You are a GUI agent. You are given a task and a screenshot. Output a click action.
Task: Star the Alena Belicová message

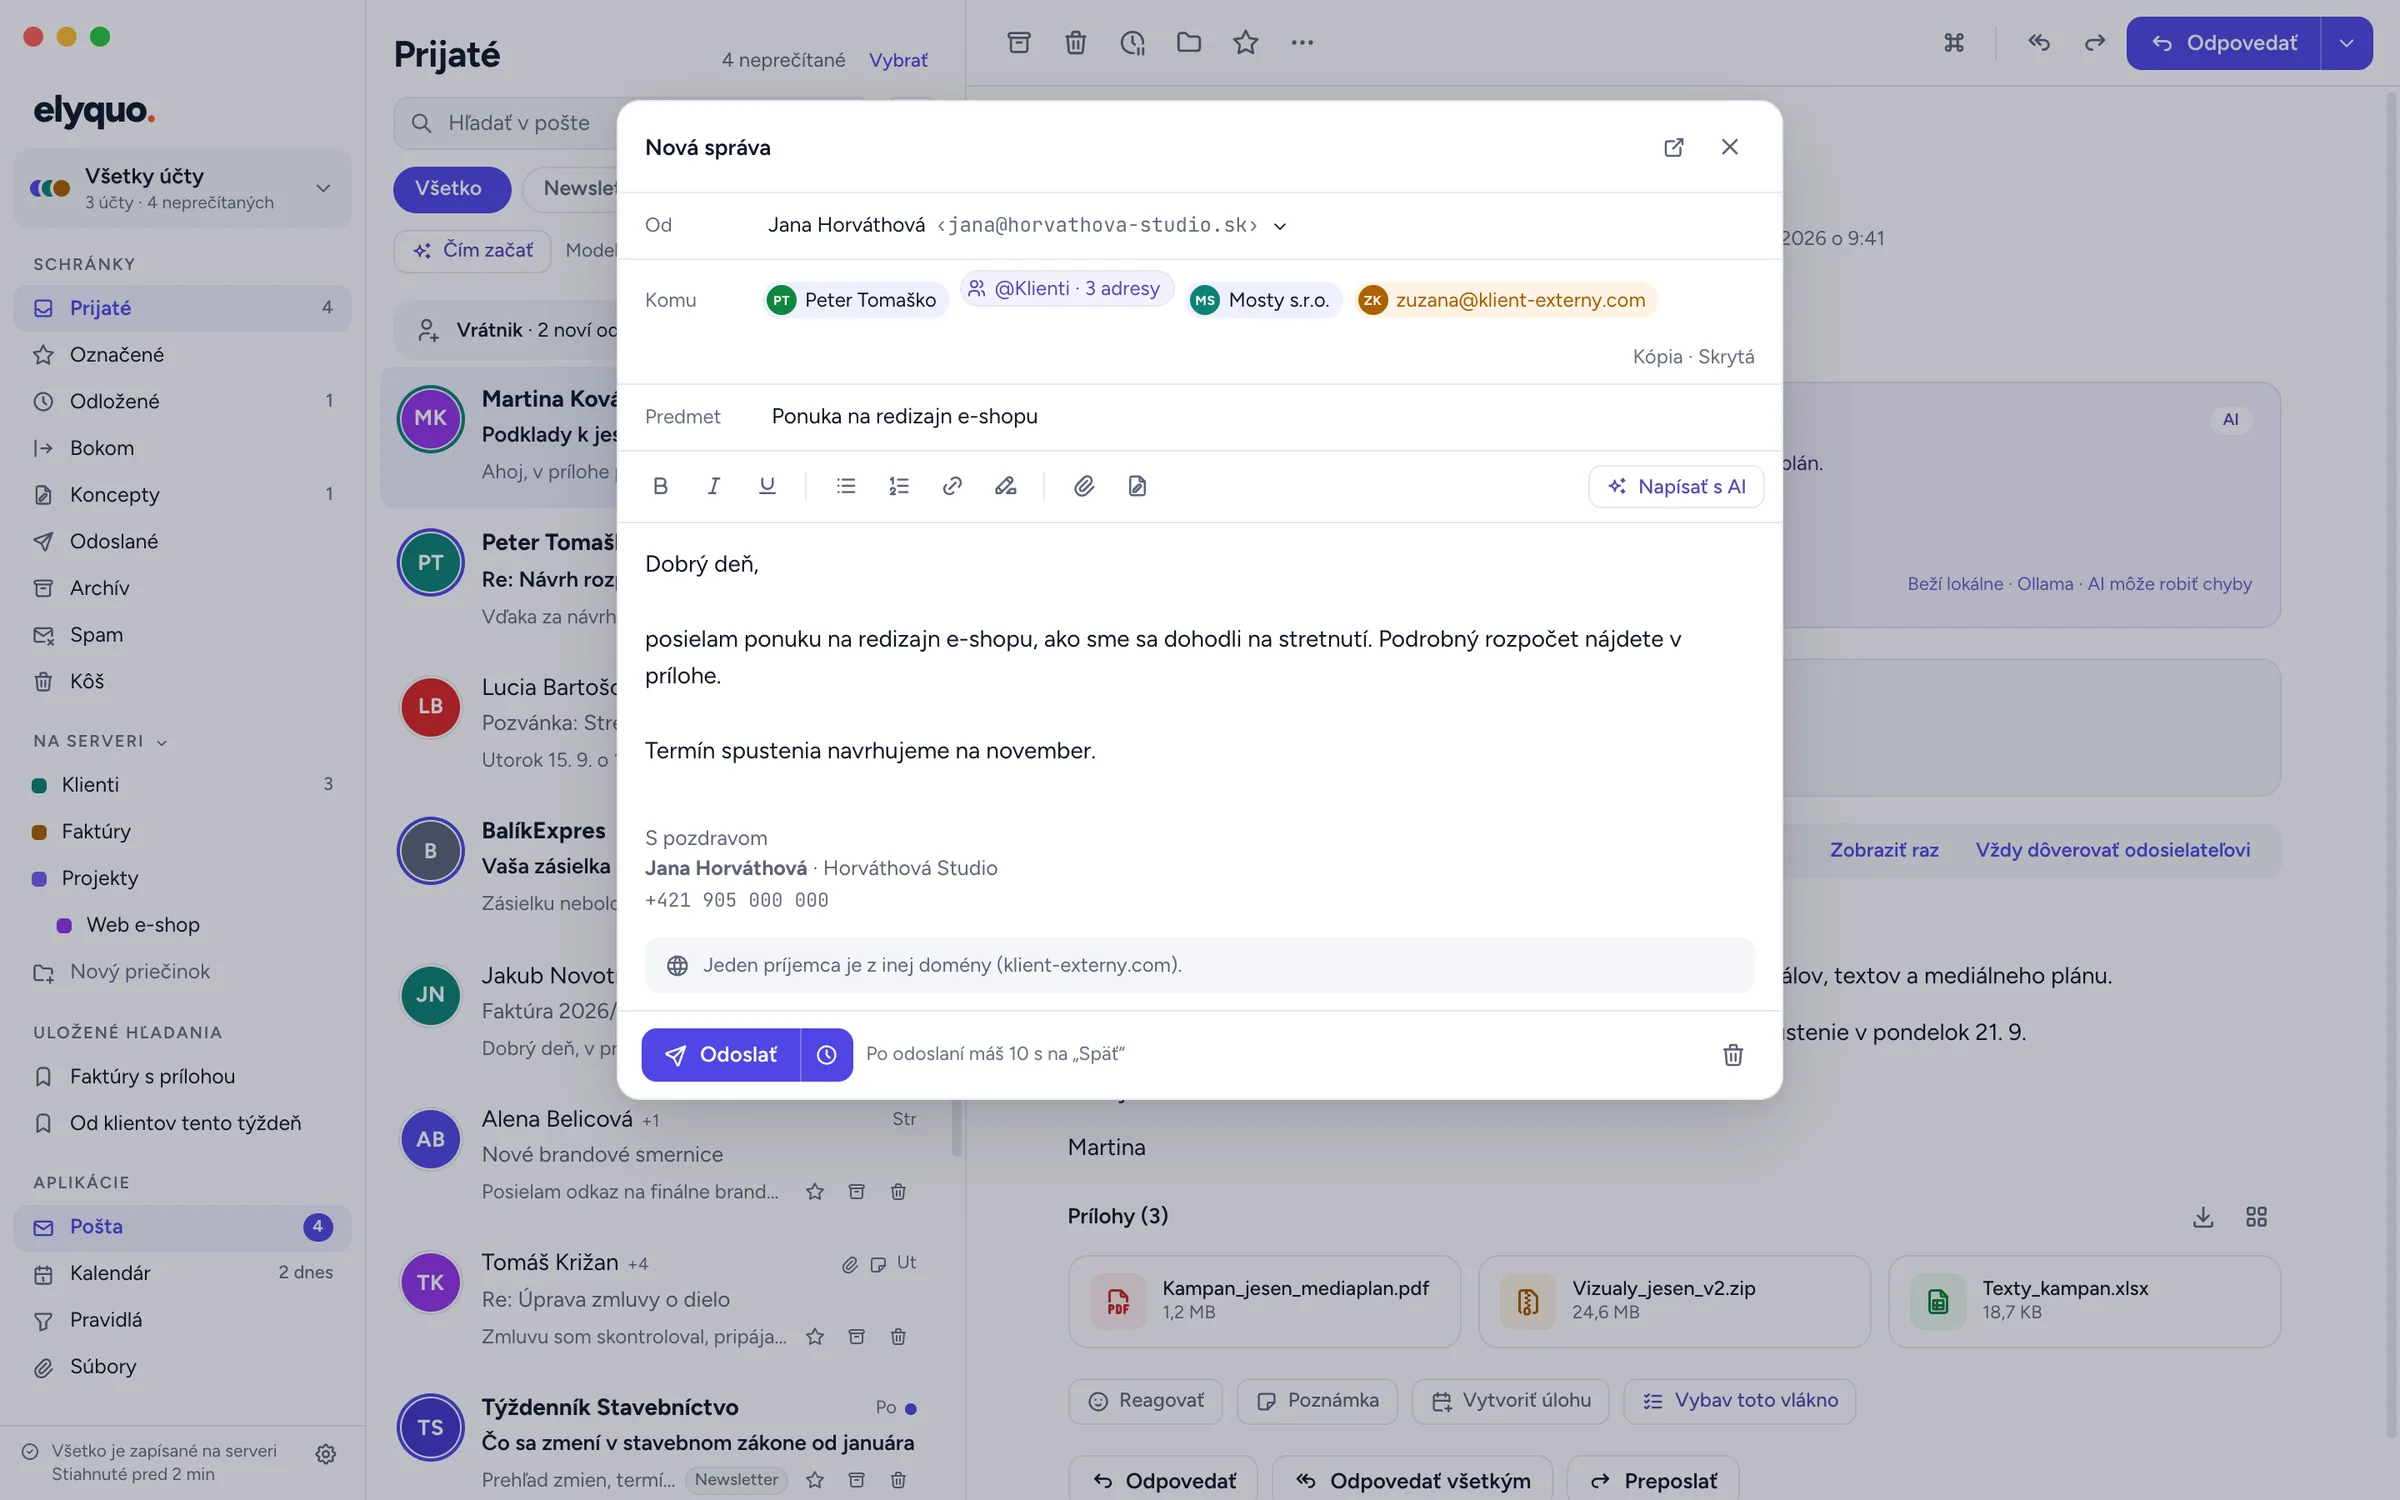tap(815, 1192)
